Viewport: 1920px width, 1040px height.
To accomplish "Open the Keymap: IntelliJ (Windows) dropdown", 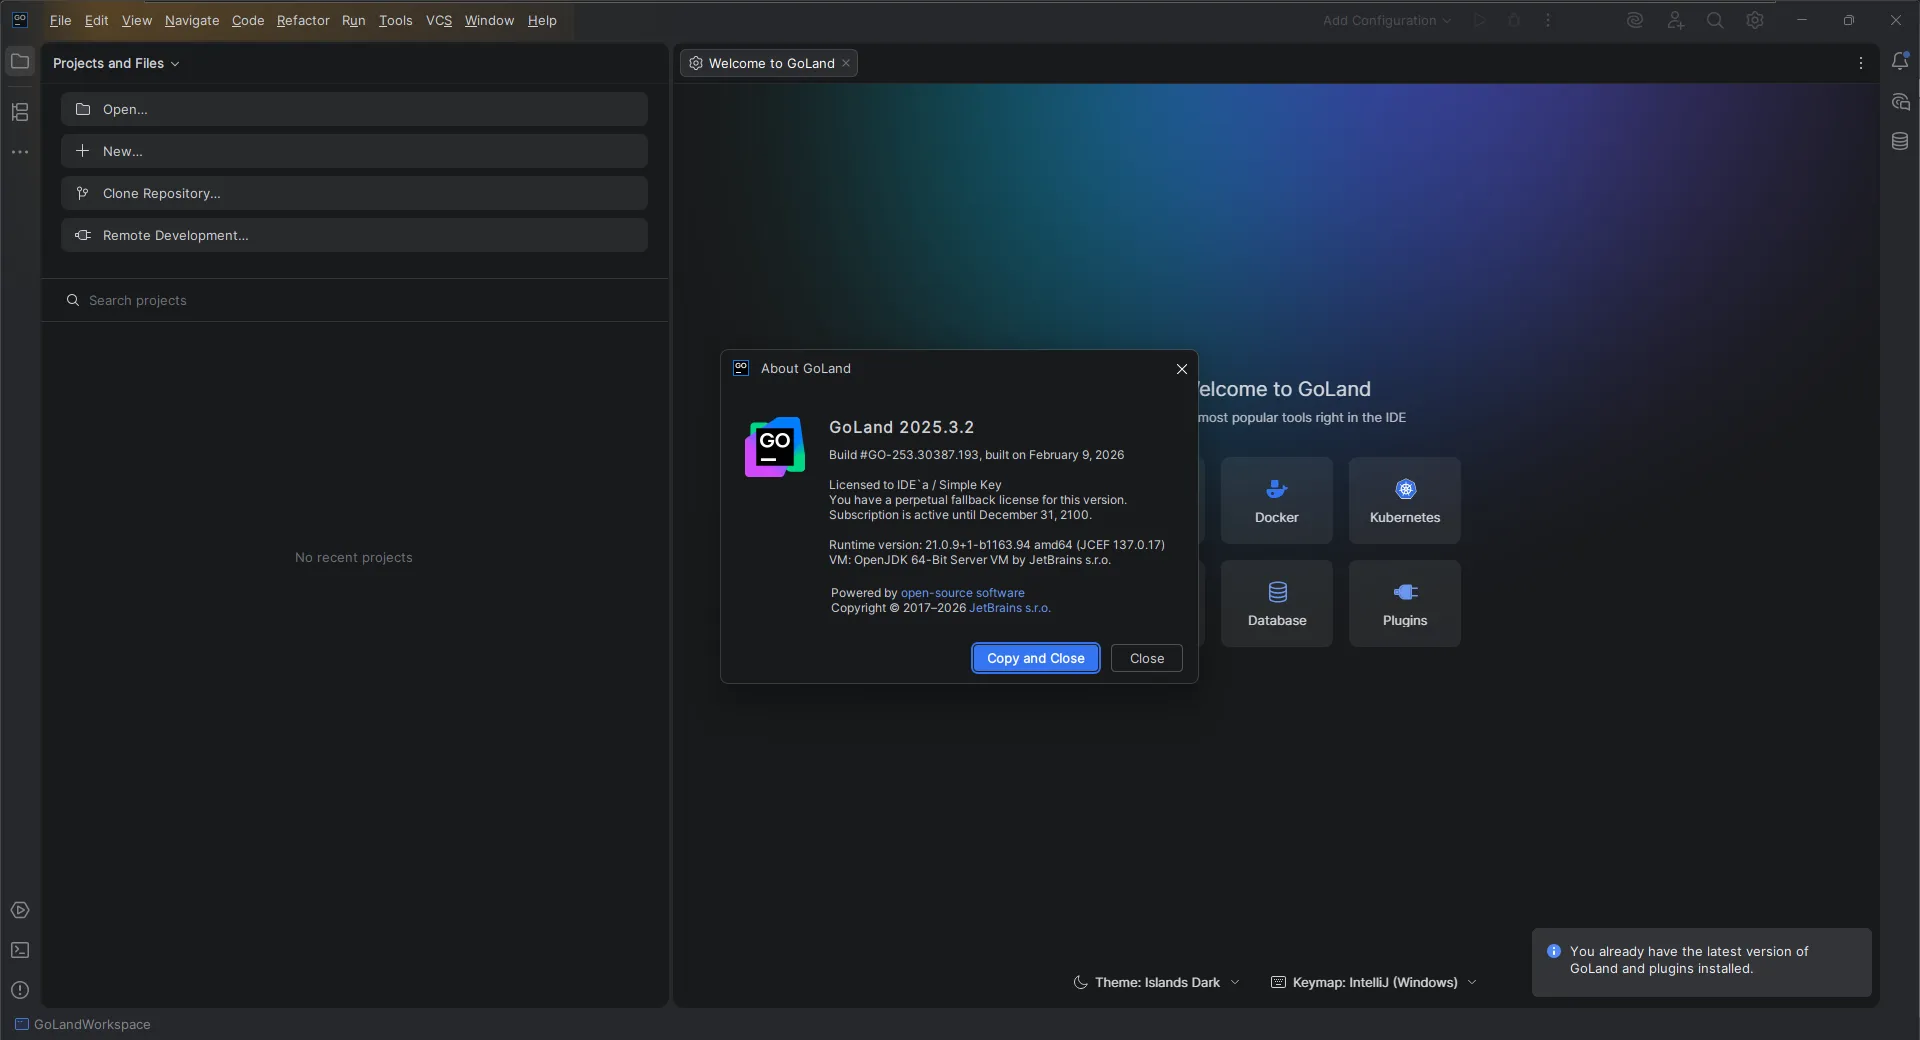I will click(1374, 982).
